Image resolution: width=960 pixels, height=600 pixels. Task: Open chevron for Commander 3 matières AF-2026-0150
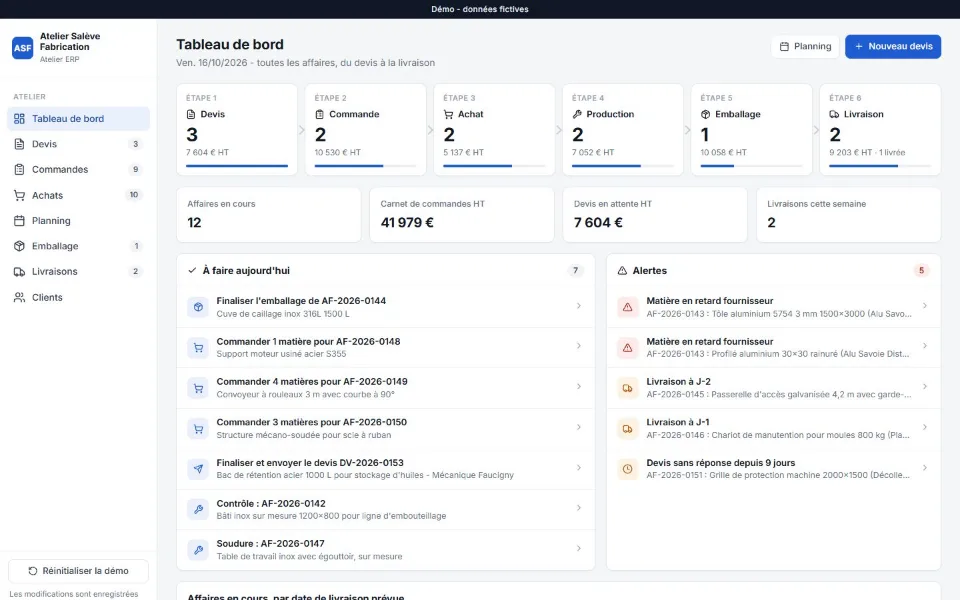(x=579, y=427)
